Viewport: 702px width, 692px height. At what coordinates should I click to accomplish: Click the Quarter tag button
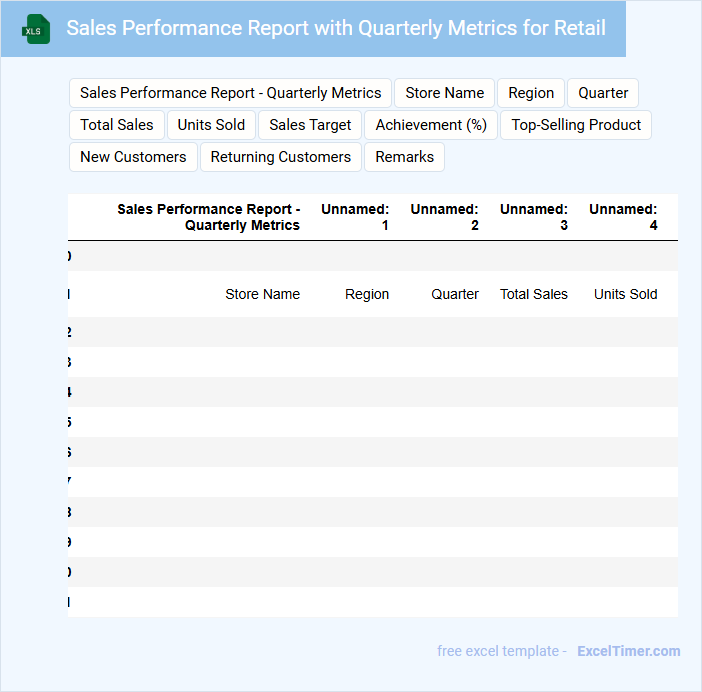pyautogui.click(x=603, y=93)
